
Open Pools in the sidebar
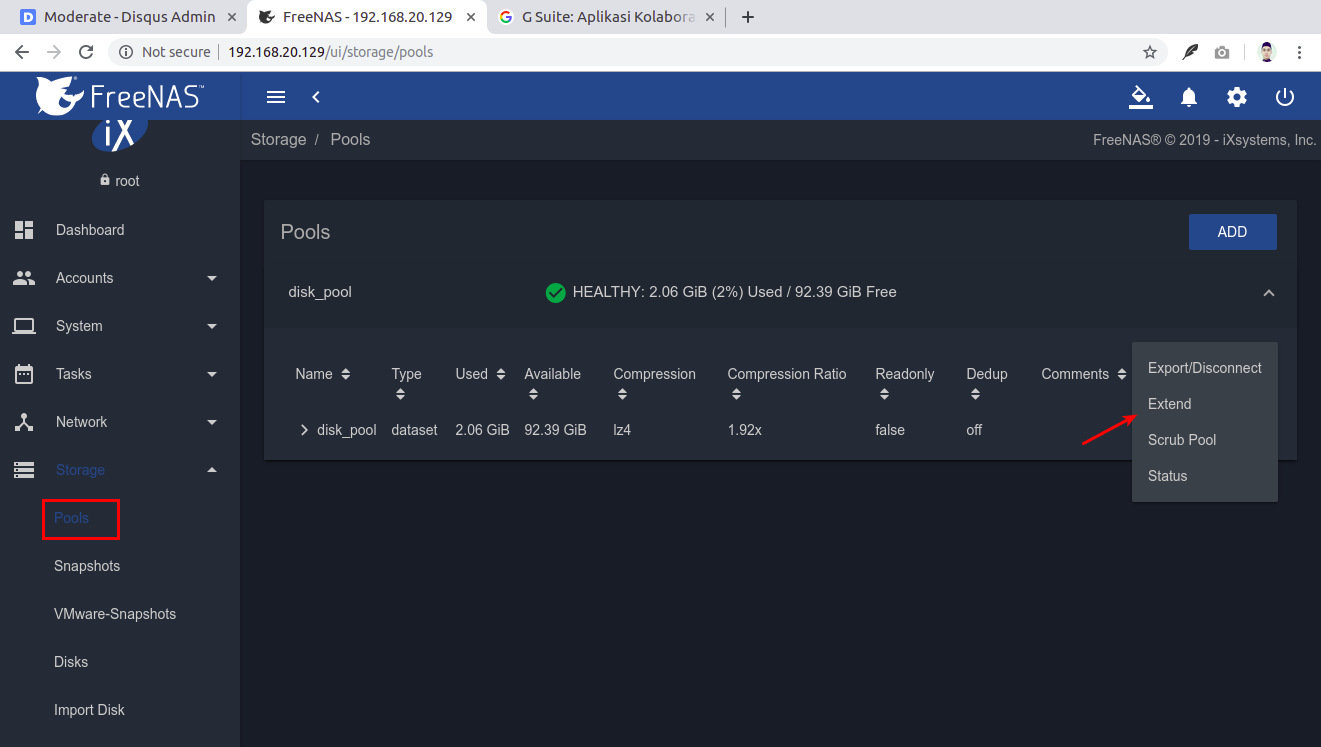(72, 518)
